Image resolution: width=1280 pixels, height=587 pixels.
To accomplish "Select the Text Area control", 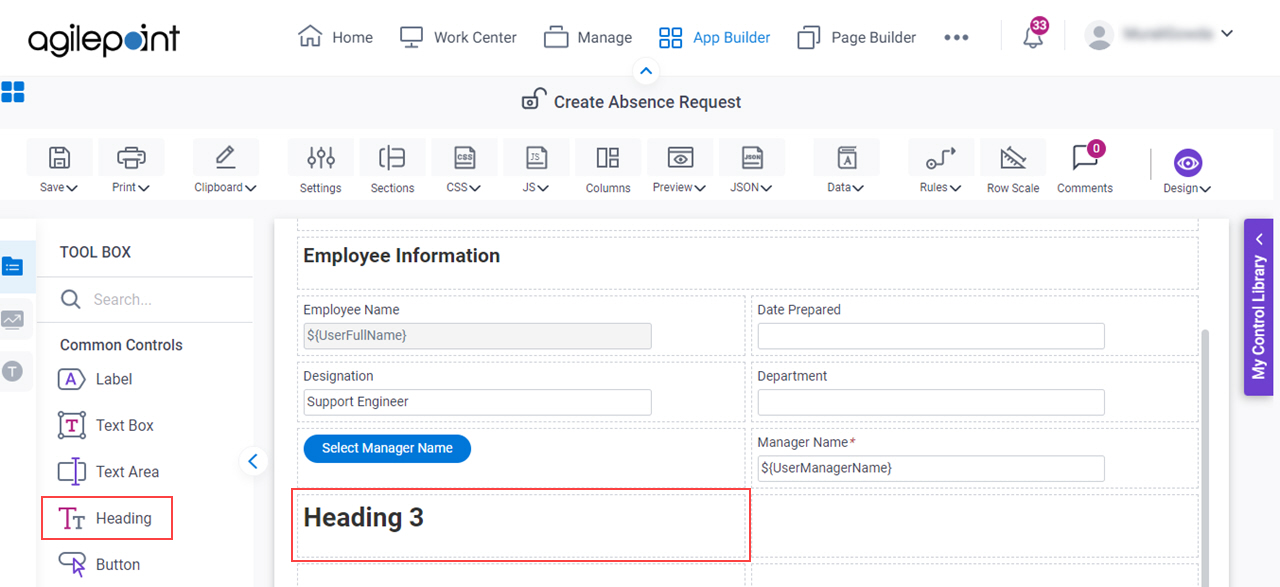I will [x=108, y=471].
